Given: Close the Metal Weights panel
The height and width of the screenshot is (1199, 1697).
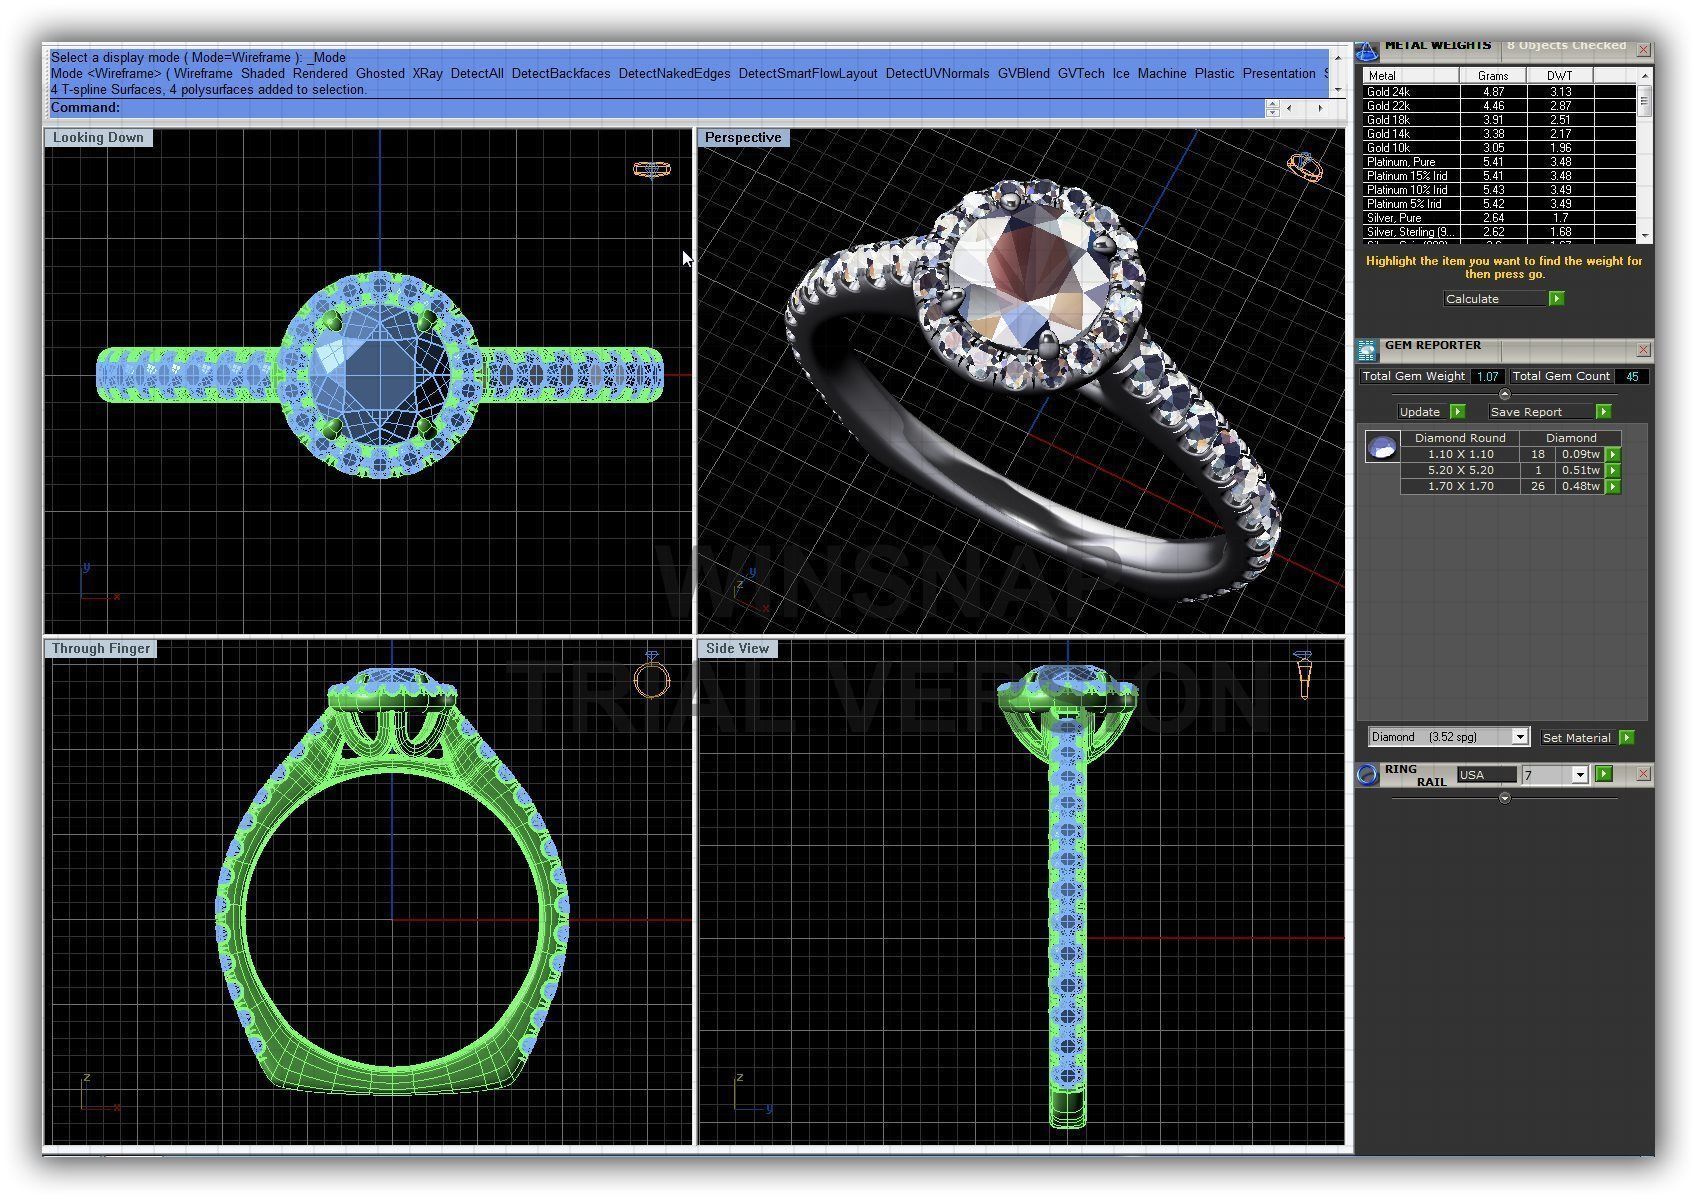Looking at the screenshot, I should [x=1642, y=49].
